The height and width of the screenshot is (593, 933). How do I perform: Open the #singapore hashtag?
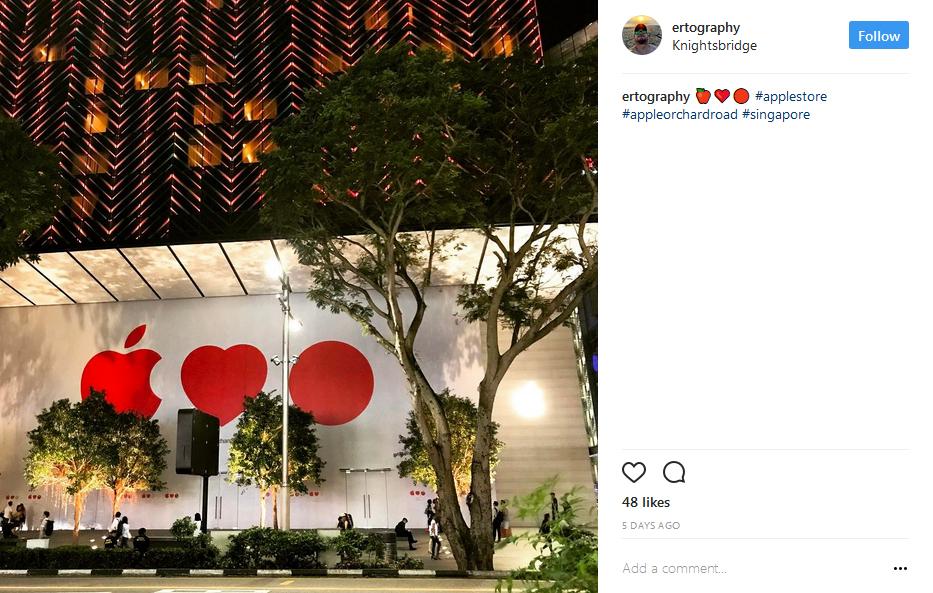click(776, 114)
